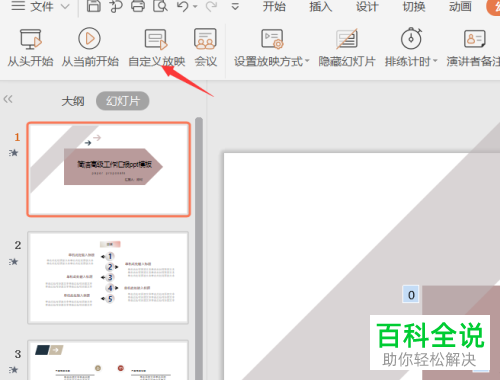The height and width of the screenshot is (380, 500).
Task: Open the Print Preview icon
Action: coord(160,6)
